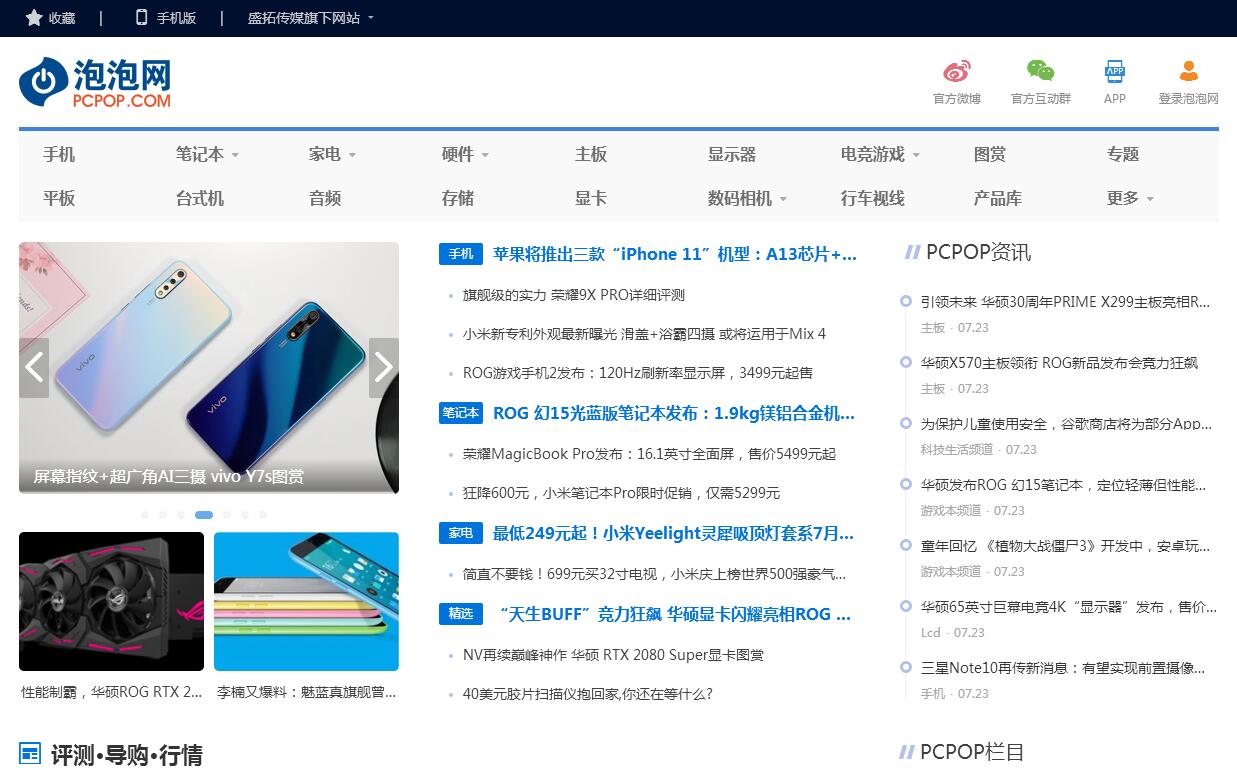Go to the 产品库 navigation item
The image size is (1237, 770).
pyautogui.click(x=997, y=199)
